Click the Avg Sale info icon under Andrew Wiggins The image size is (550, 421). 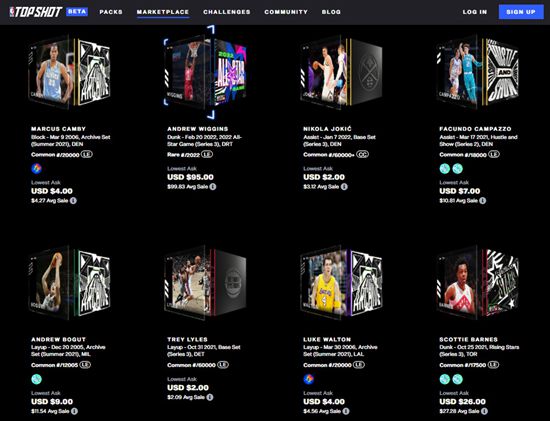pos(213,187)
